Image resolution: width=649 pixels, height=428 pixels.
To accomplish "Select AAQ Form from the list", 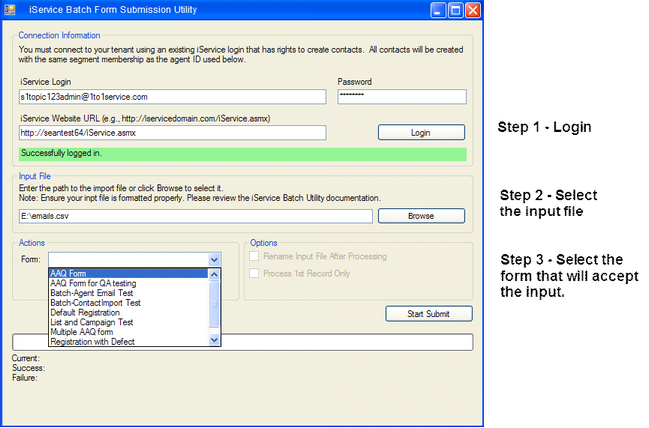I will coord(128,273).
